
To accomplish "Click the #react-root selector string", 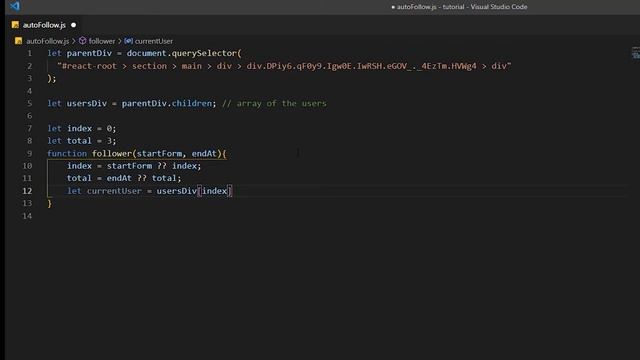I will coord(284,66).
